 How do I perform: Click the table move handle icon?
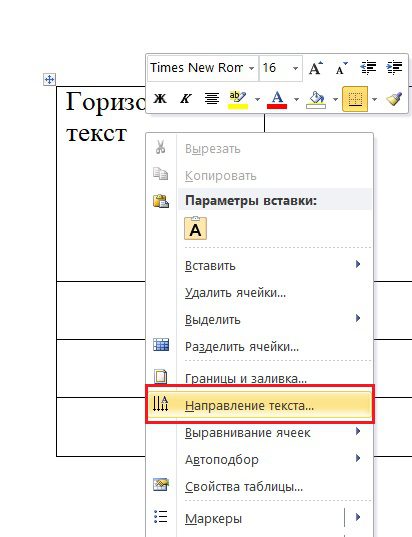point(49,80)
